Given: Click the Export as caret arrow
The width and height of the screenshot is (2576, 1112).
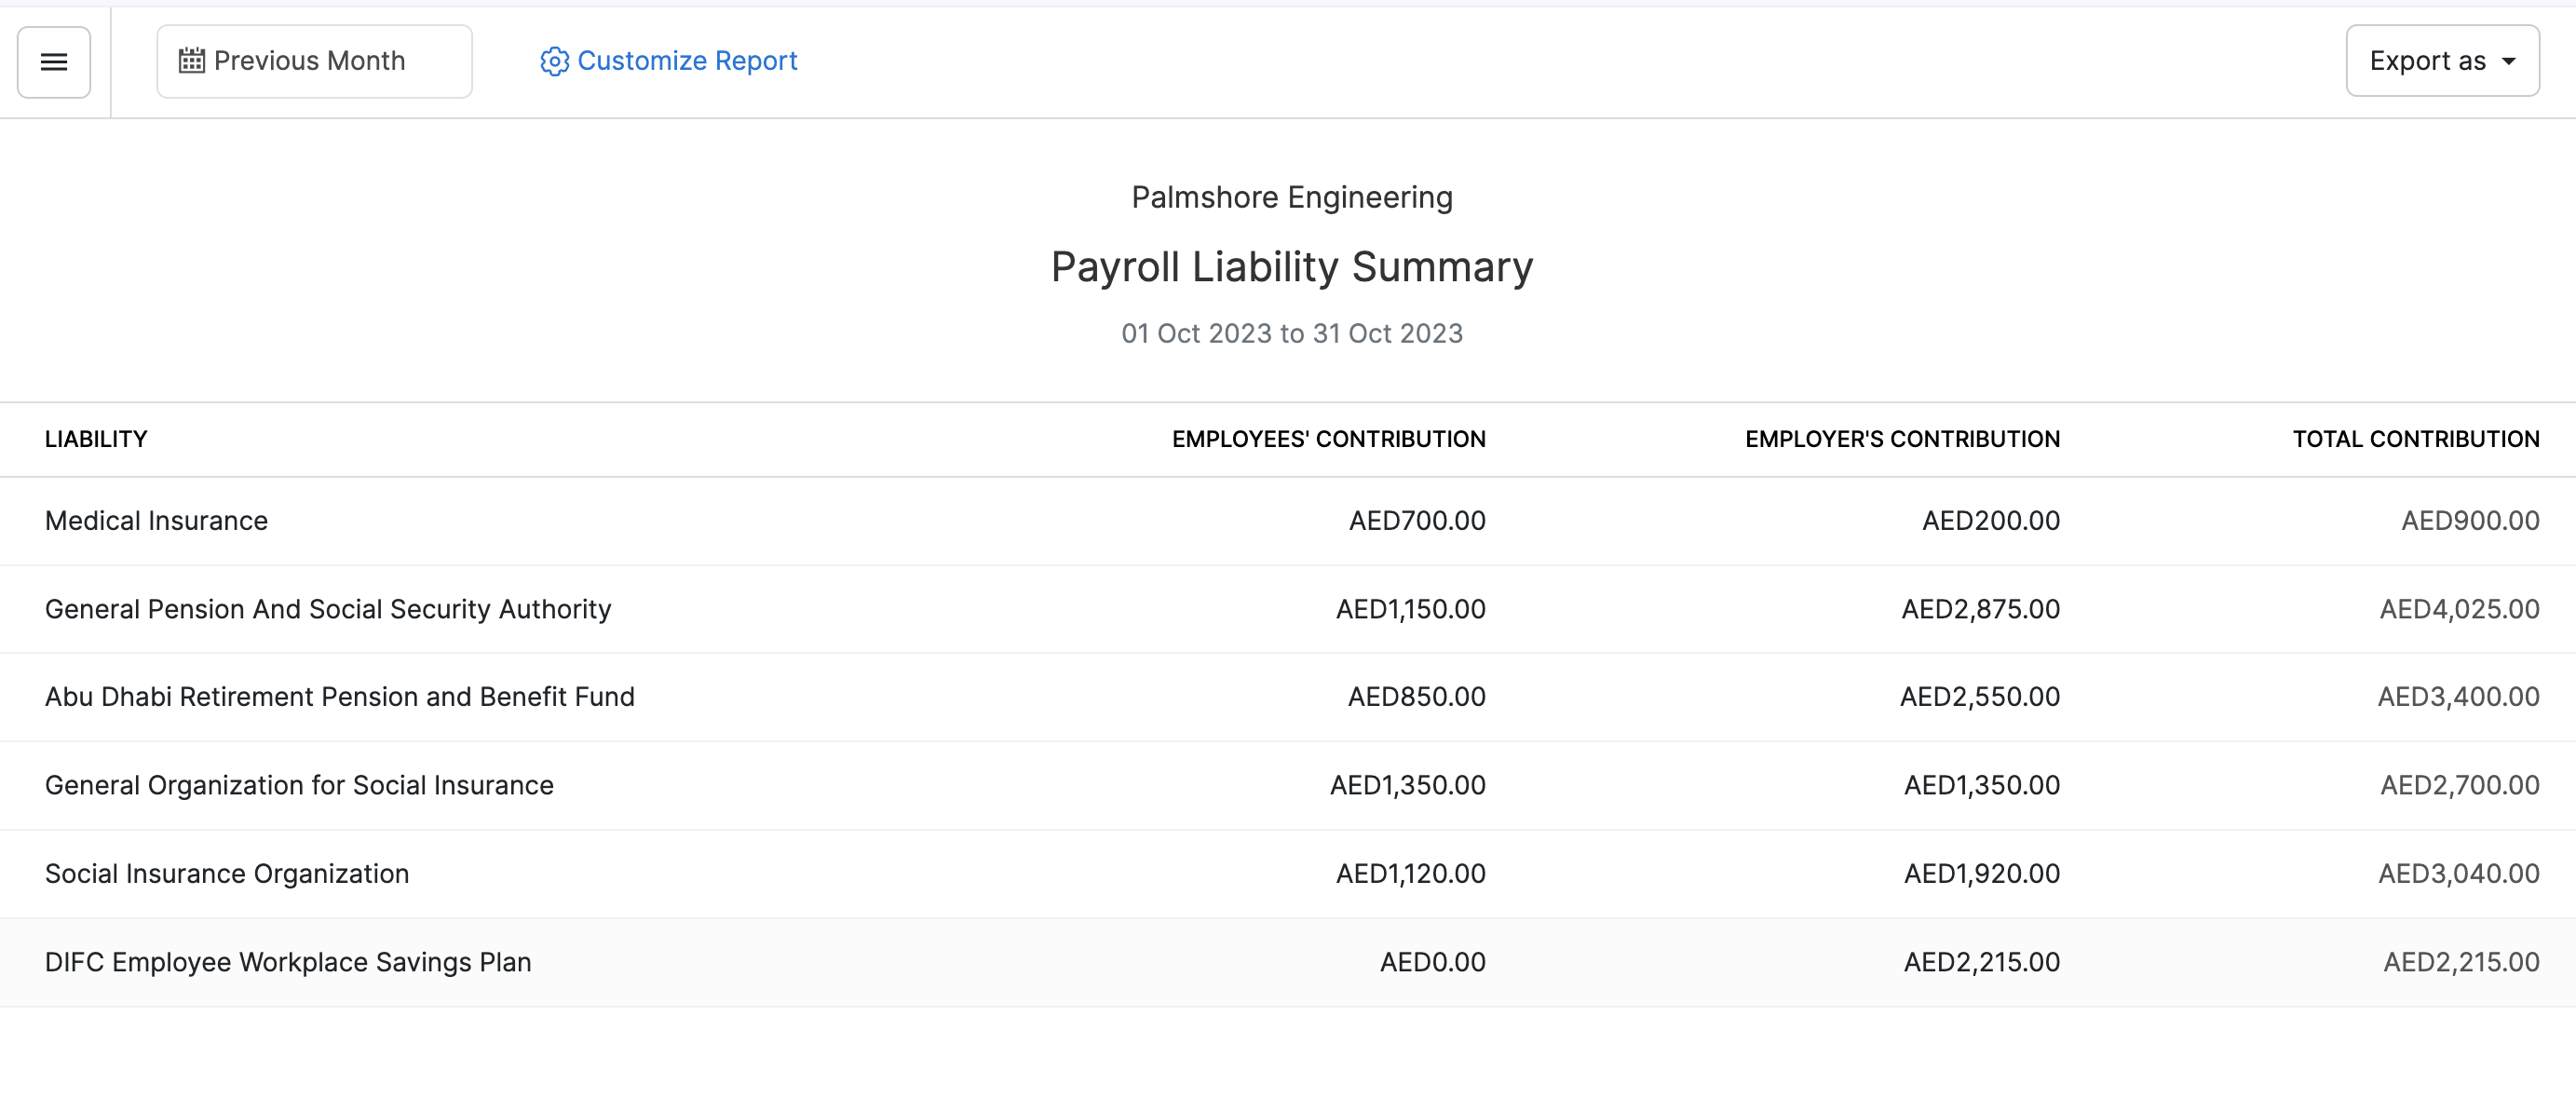Looking at the screenshot, I should point(2509,62).
